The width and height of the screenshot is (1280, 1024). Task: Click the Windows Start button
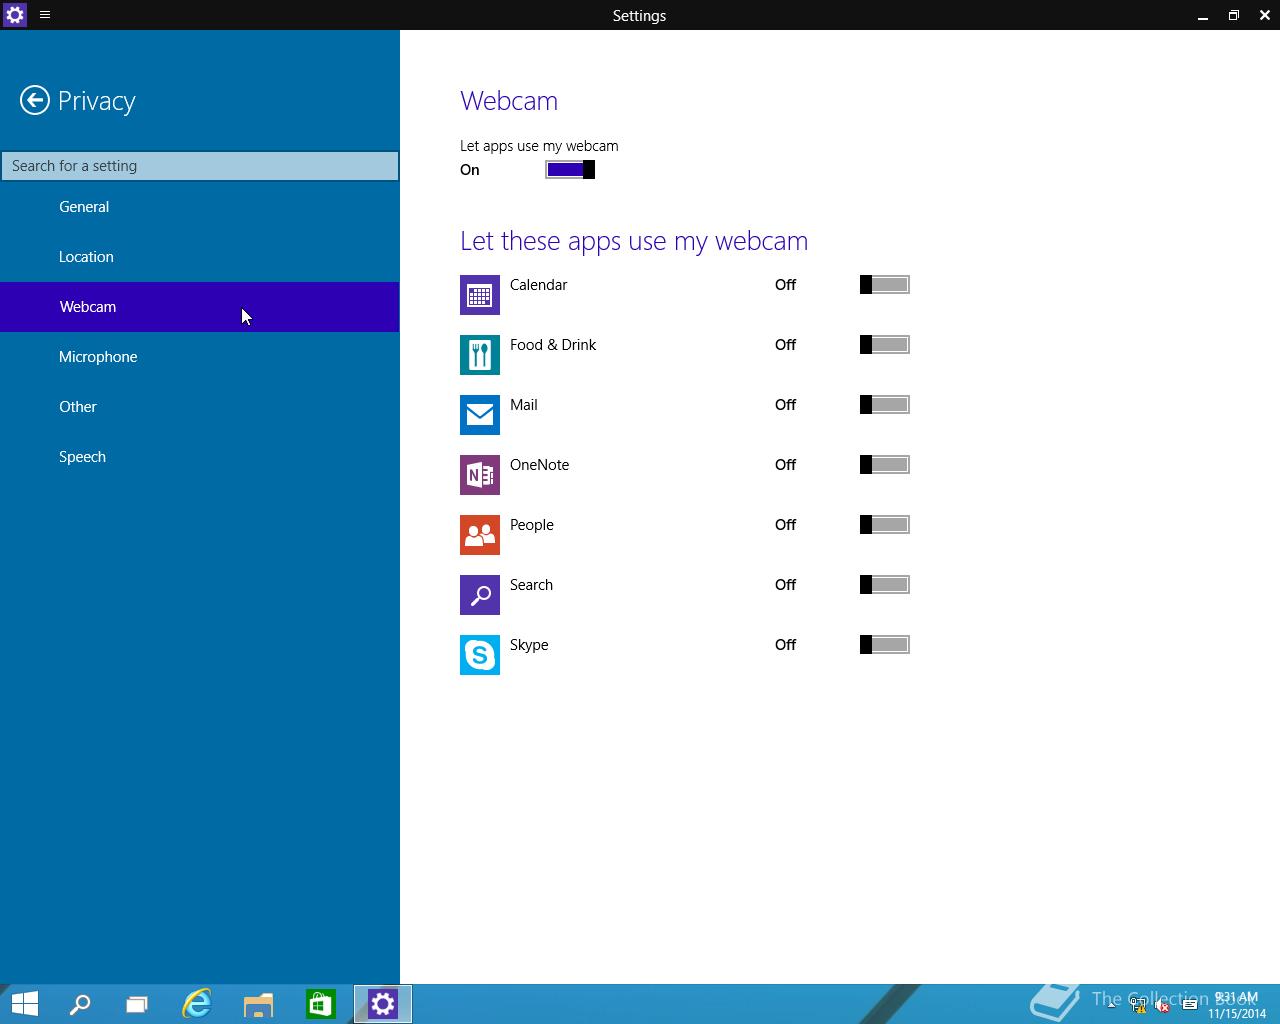[x=24, y=1004]
